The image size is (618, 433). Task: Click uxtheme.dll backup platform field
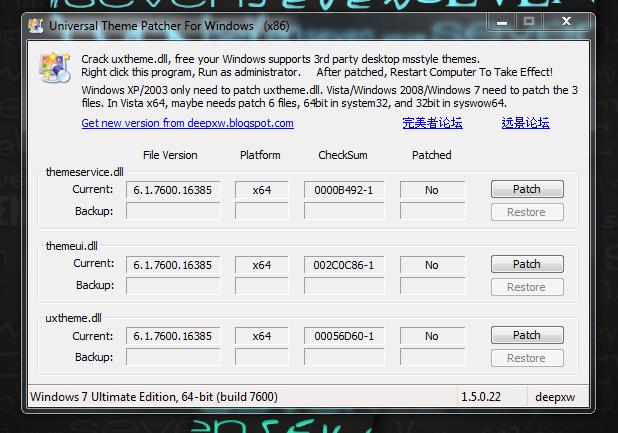(262, 357)
